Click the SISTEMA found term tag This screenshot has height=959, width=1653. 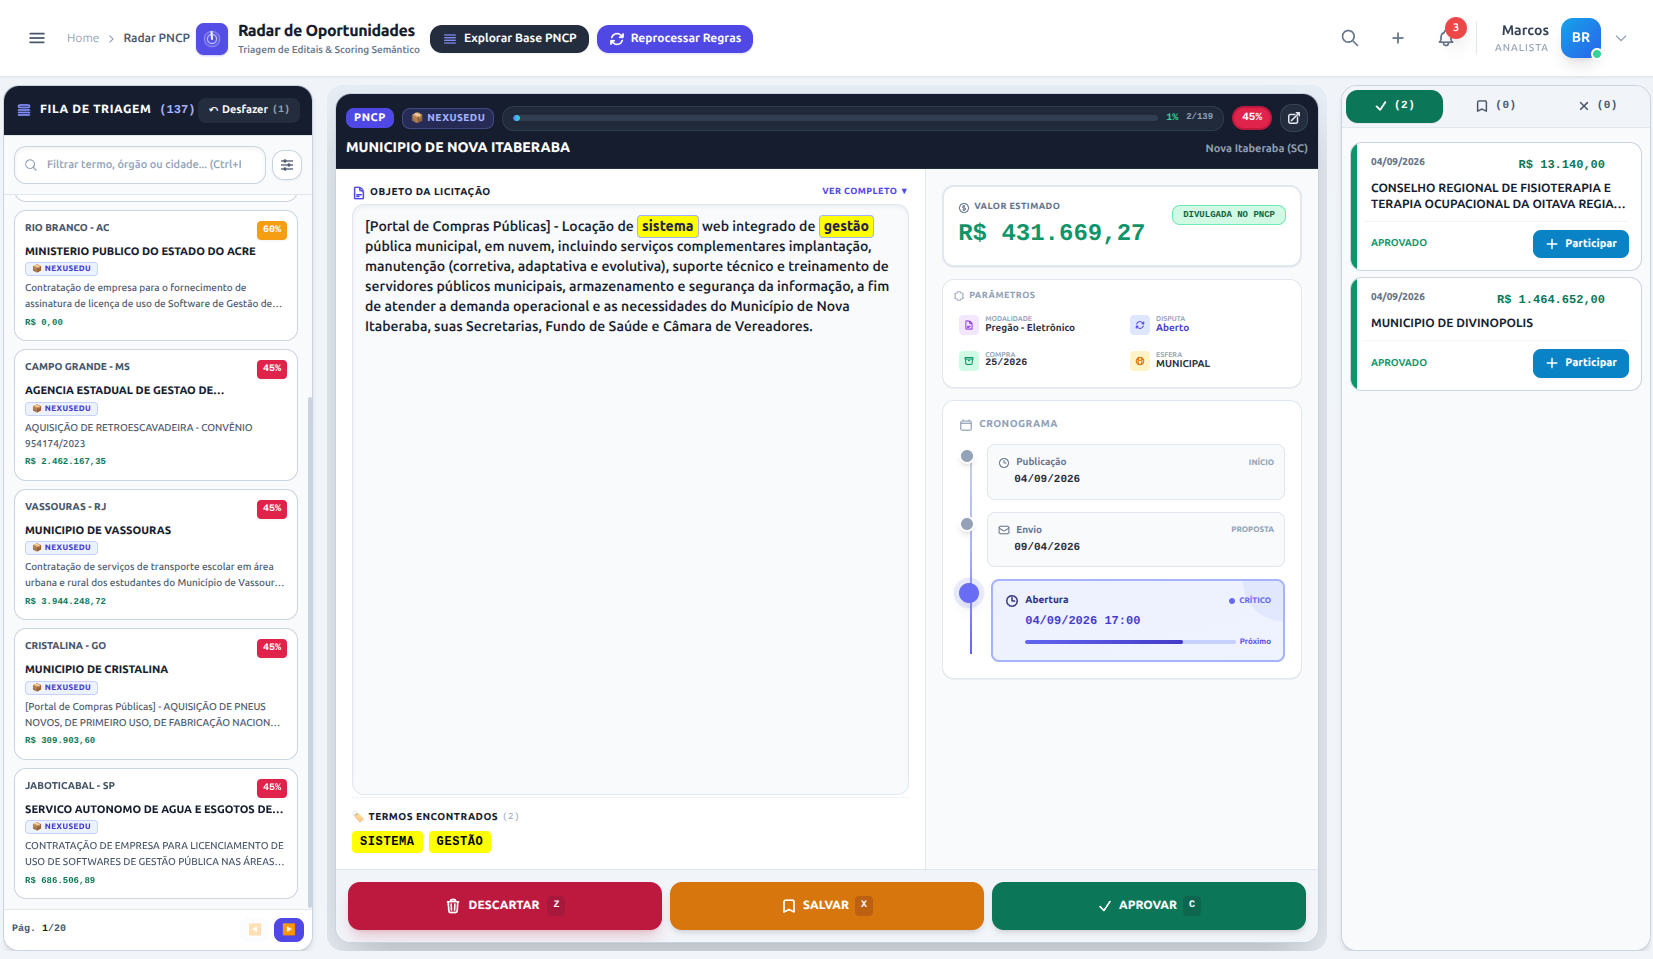coord(387,842)
